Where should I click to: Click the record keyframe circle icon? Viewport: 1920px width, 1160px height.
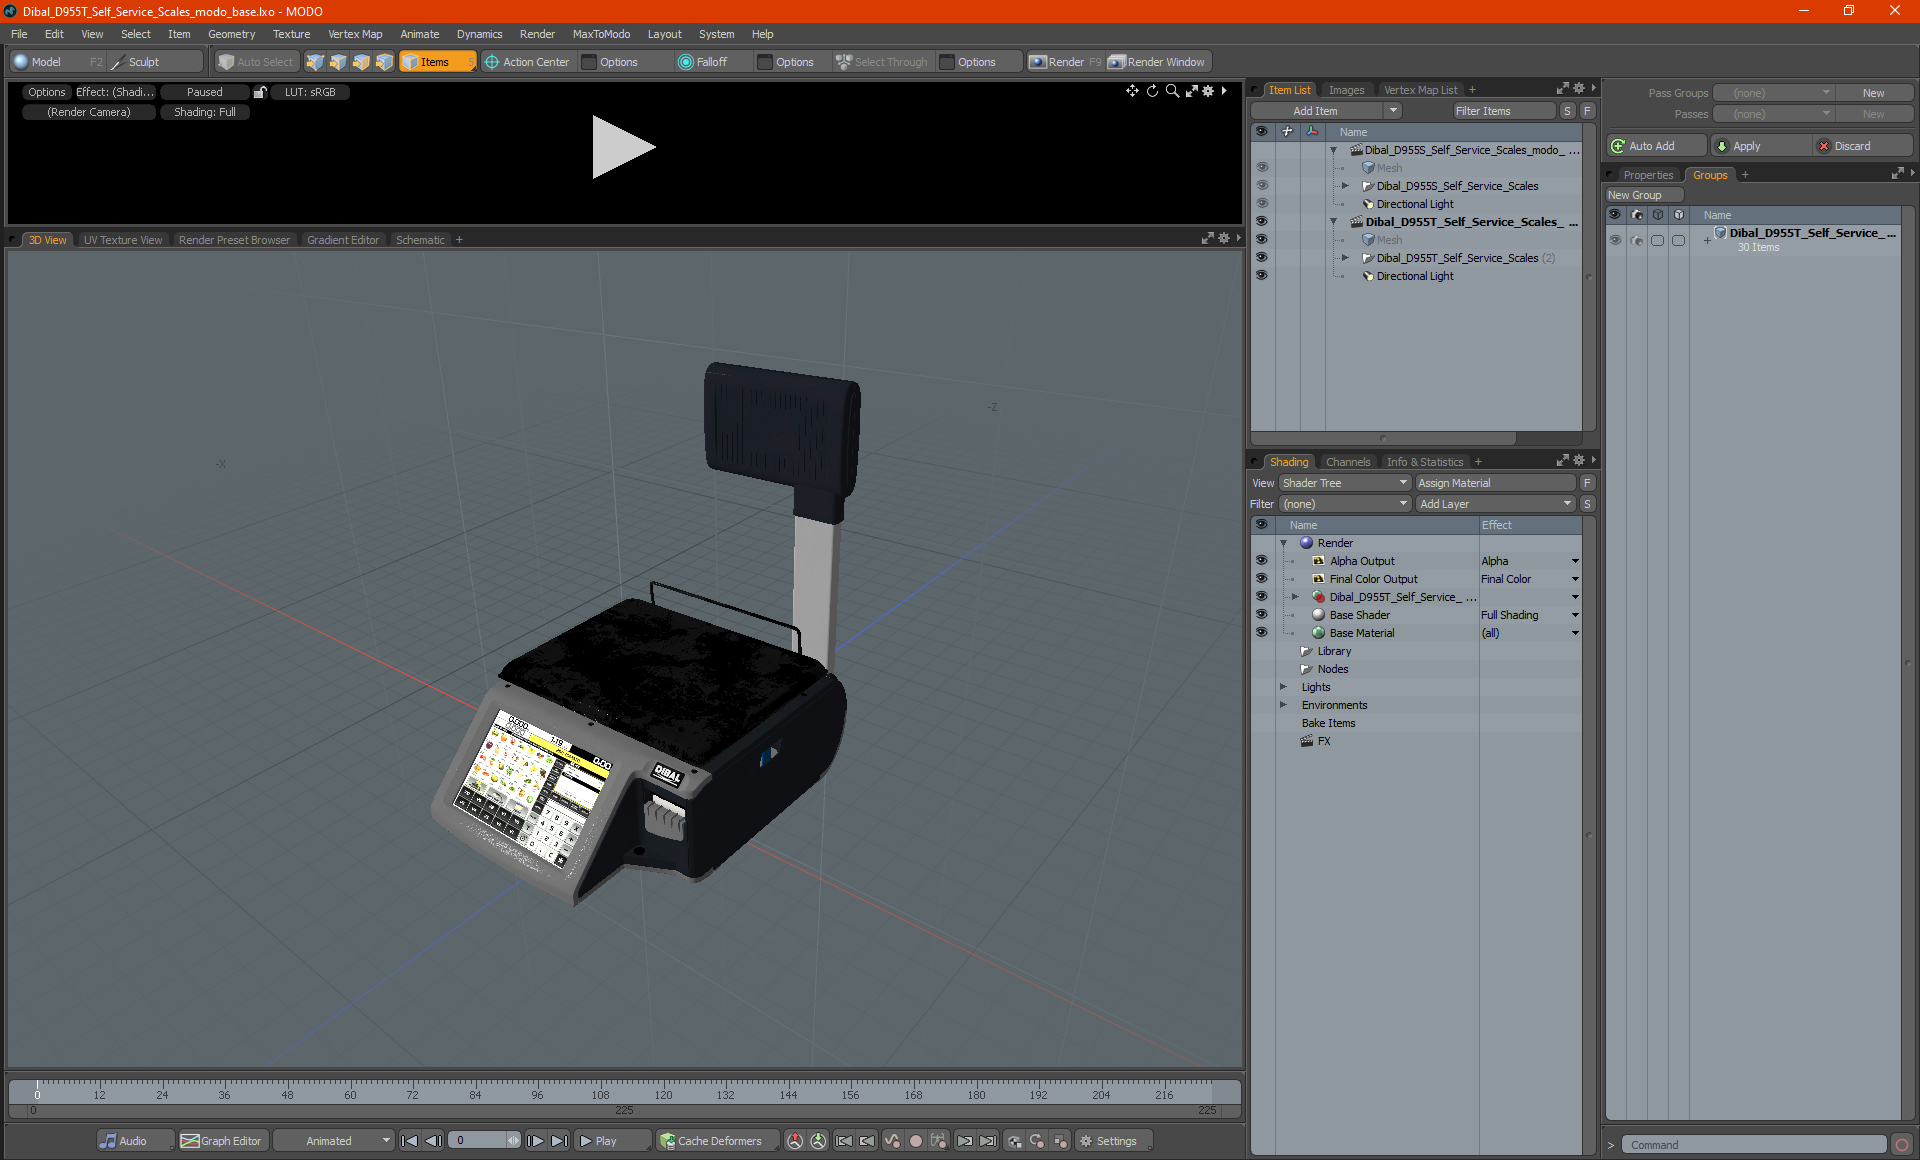coord(915,1141)
